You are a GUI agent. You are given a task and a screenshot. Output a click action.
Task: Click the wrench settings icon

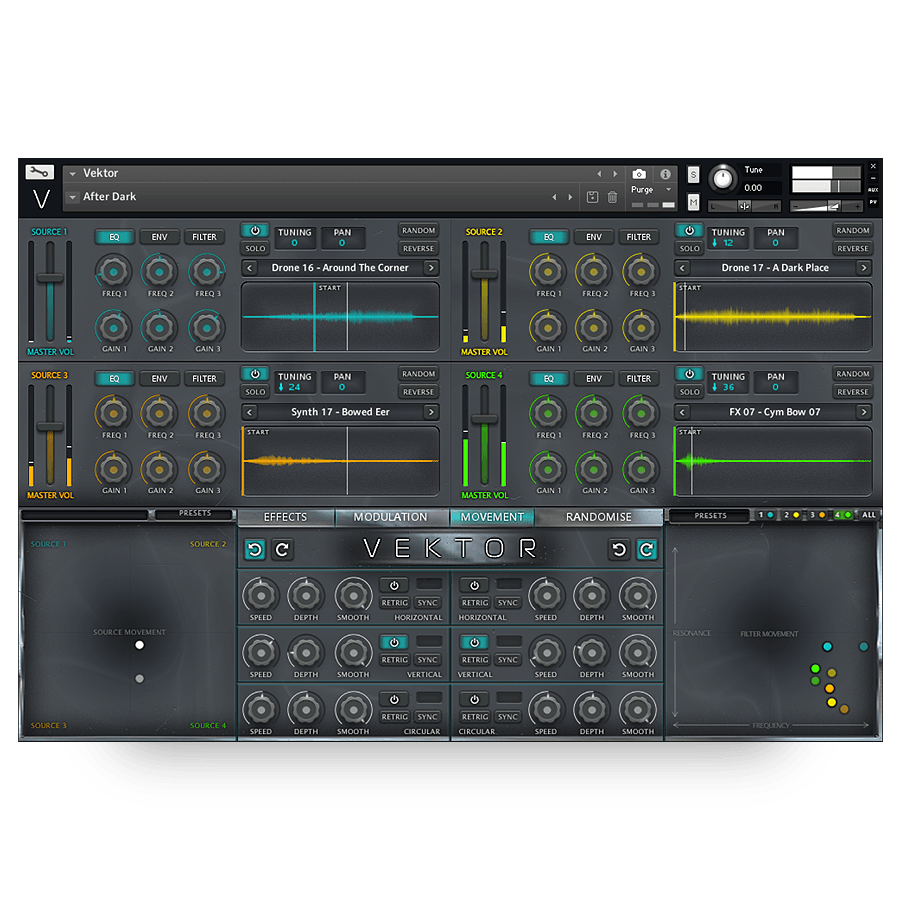click(x=39, y=172)
